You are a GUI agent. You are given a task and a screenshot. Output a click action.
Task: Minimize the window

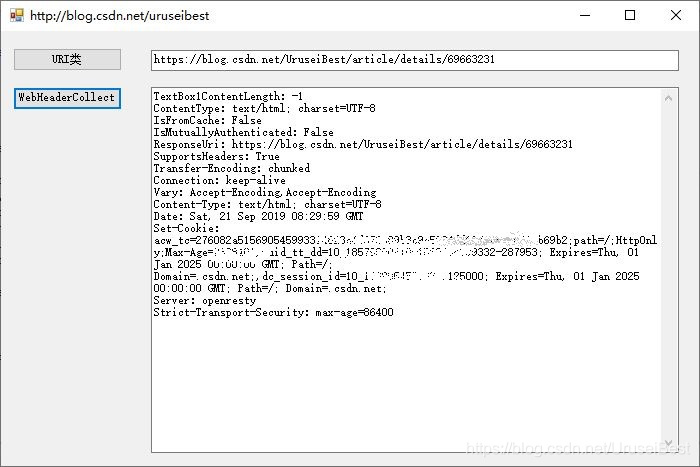(x=585, y=16)
